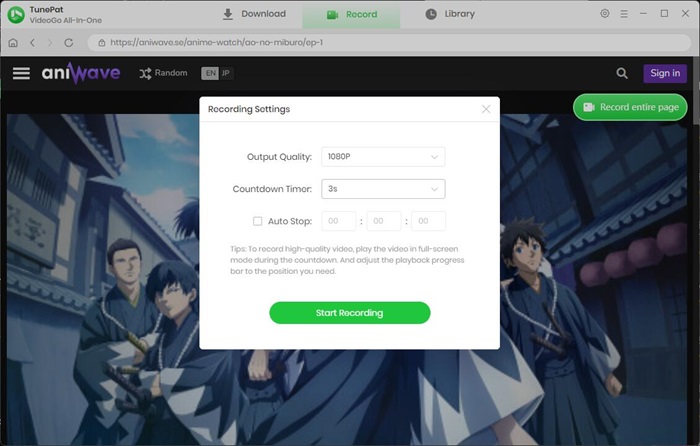Open the aniwave site hamburger menu

click(21, 73)
